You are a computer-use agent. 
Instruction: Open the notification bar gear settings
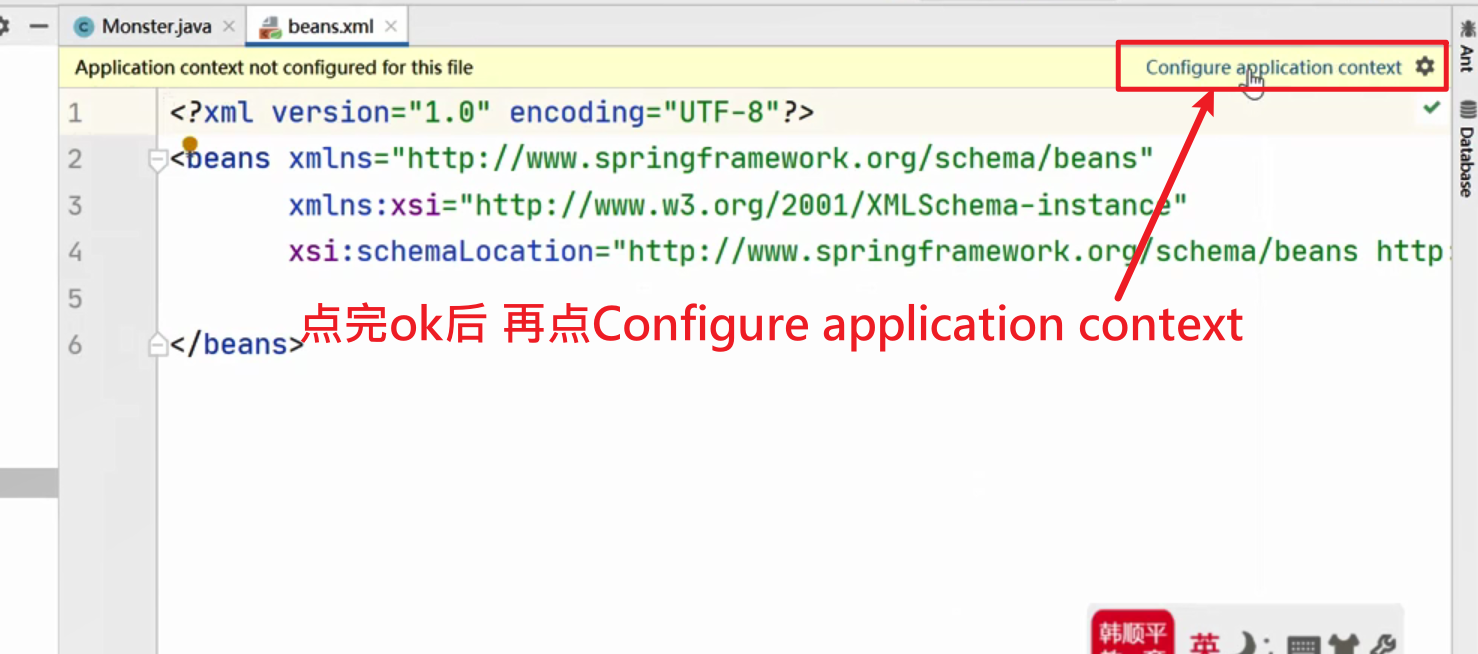(1424, 66)
